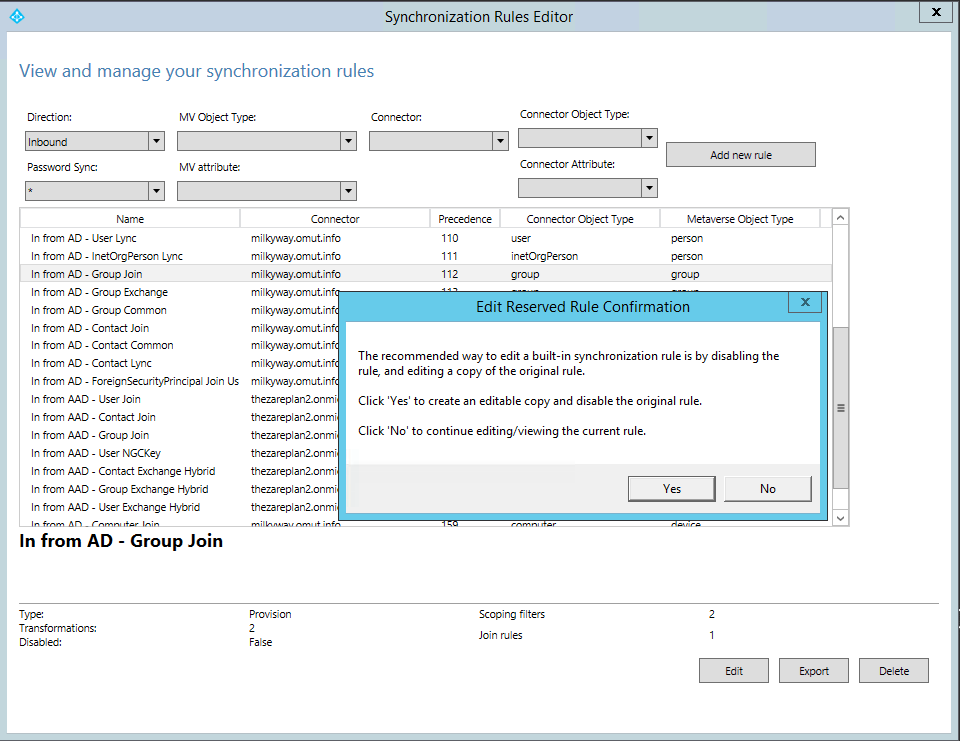Select the 'In from AD - Contact Lync' rule
Image resolution: width=960 pixels, height=741 pixels.
pyautogui.click(x=91, y=363)
